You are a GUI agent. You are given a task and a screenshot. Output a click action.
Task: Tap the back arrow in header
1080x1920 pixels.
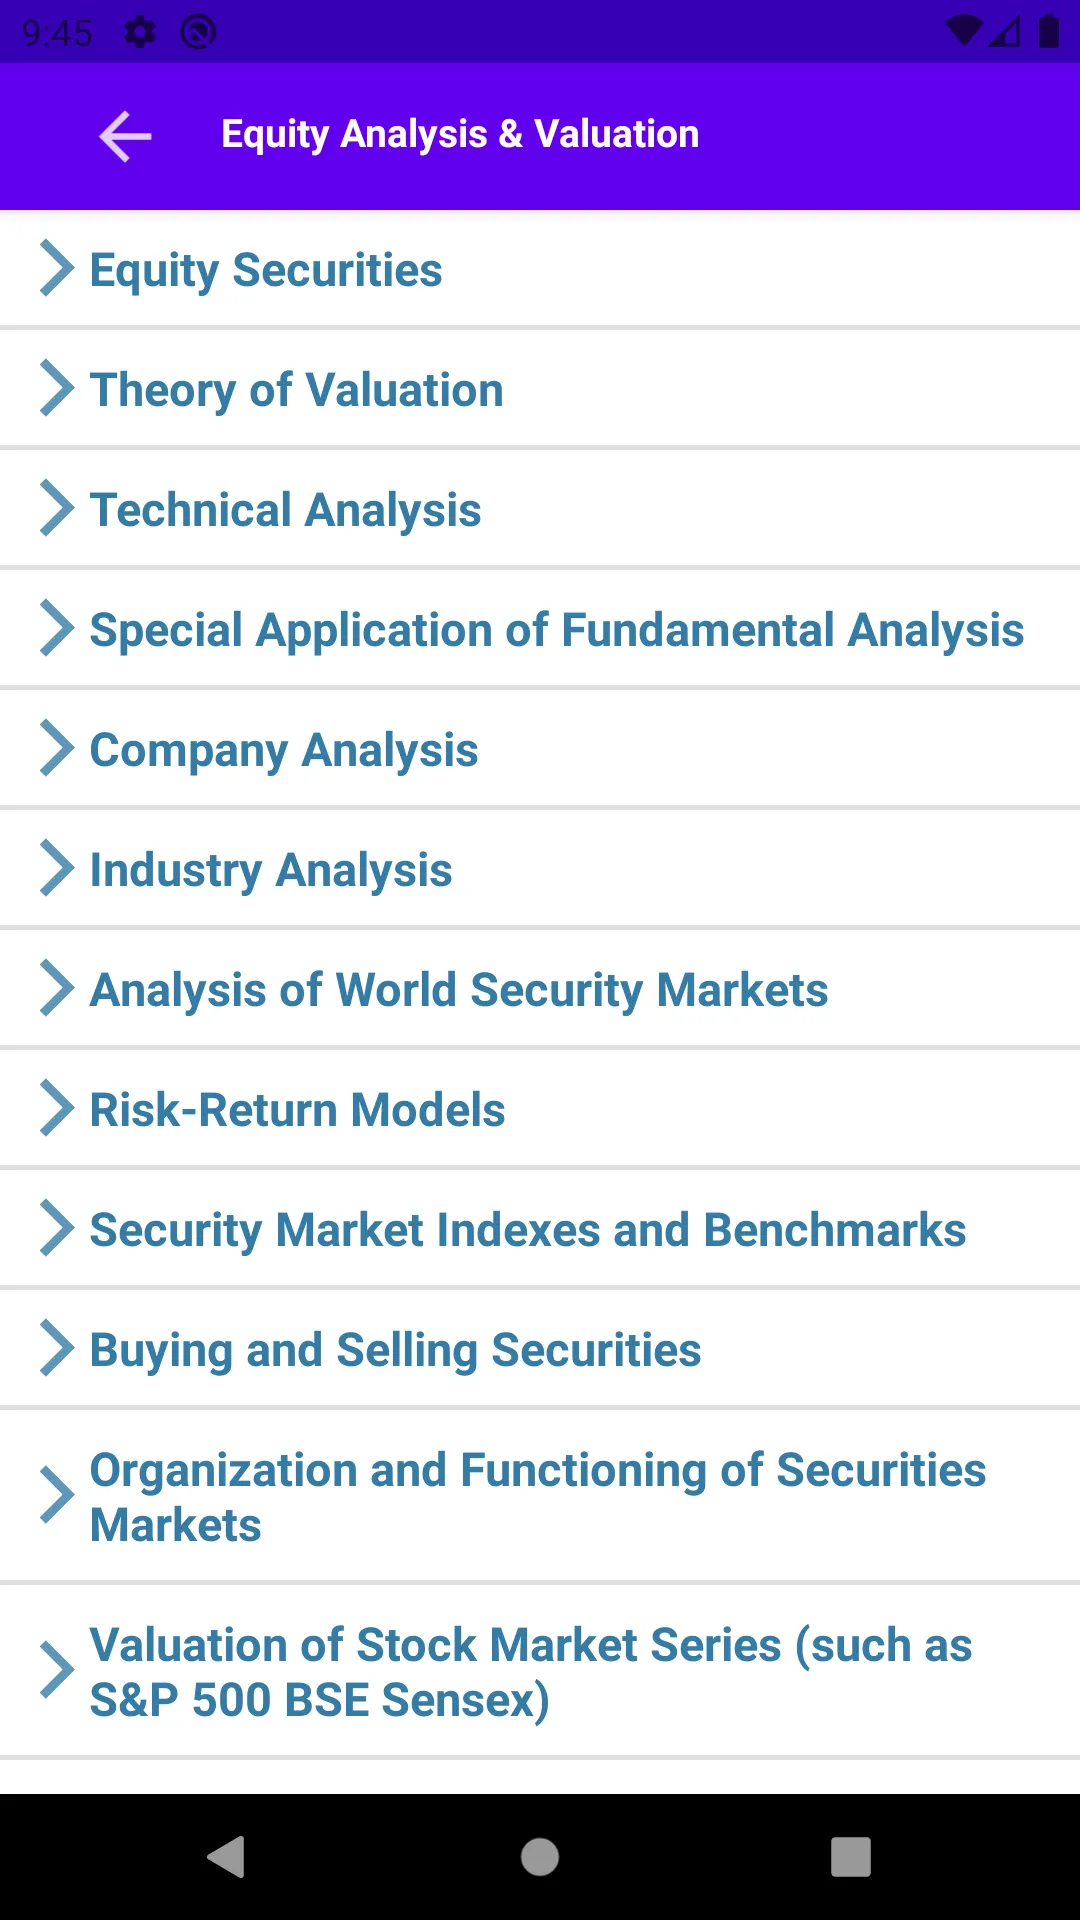click(x=125, y=136)
